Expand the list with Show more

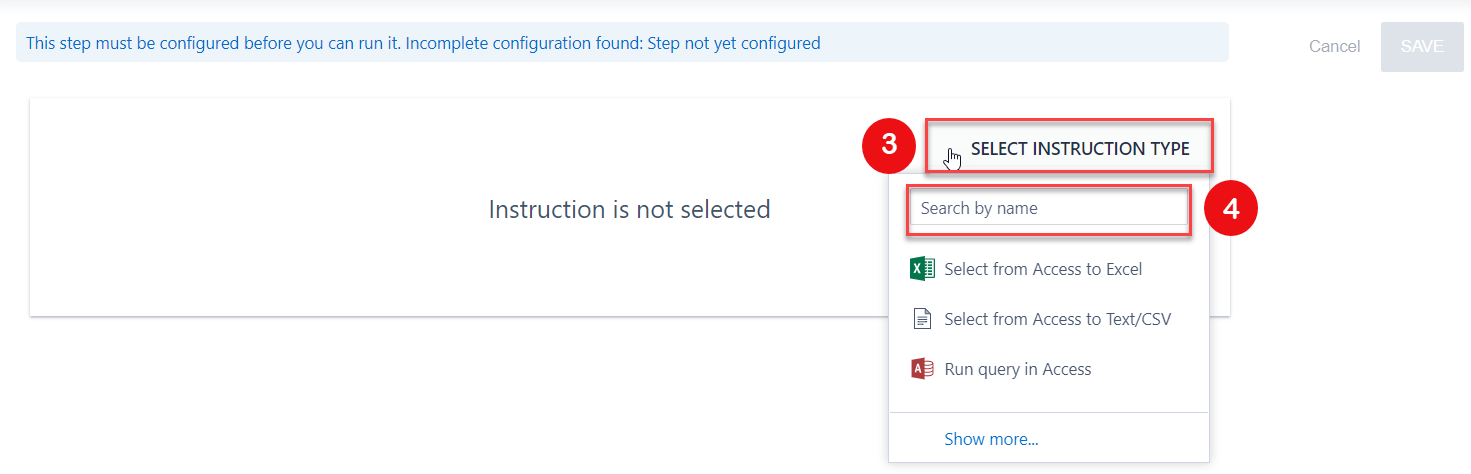(x=991, y=439)
